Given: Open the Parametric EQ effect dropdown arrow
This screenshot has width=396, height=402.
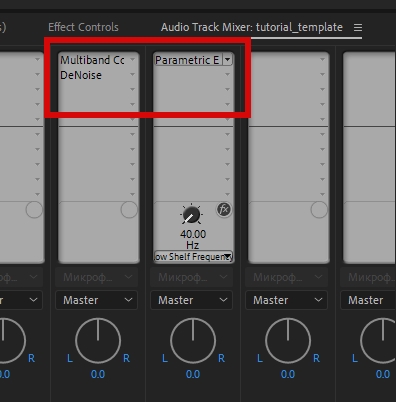Looking at the screenshot, I should pyautogui.click(x=228, y=60).
